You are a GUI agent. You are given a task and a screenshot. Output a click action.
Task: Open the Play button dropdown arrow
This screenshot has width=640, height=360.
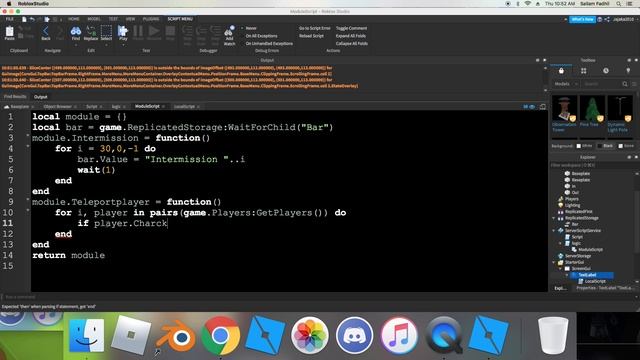(123, 44)
